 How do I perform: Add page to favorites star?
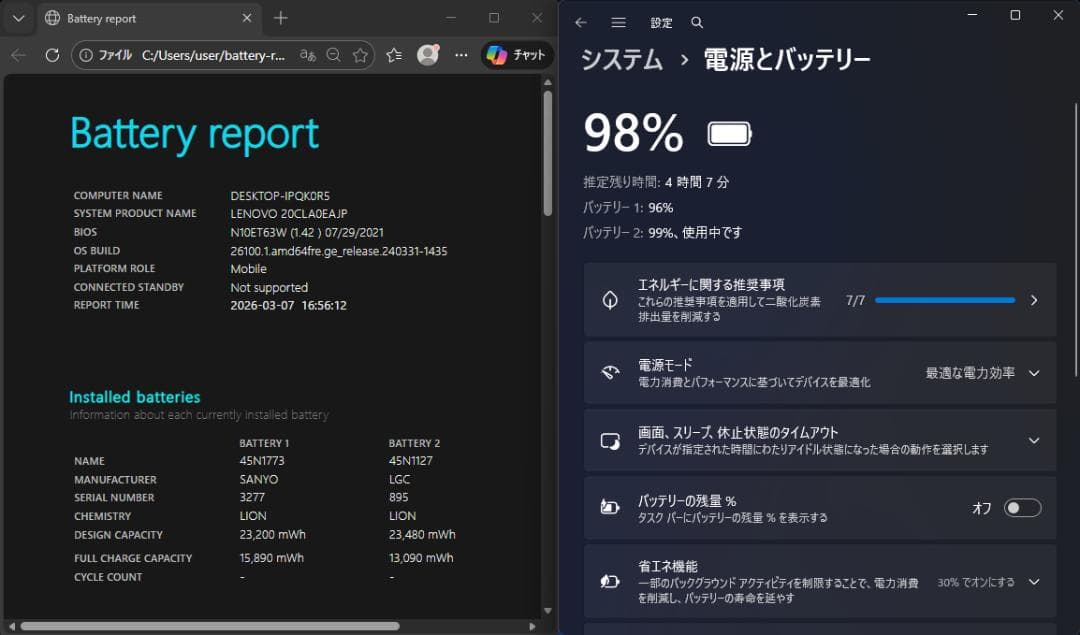pos(360,55)
